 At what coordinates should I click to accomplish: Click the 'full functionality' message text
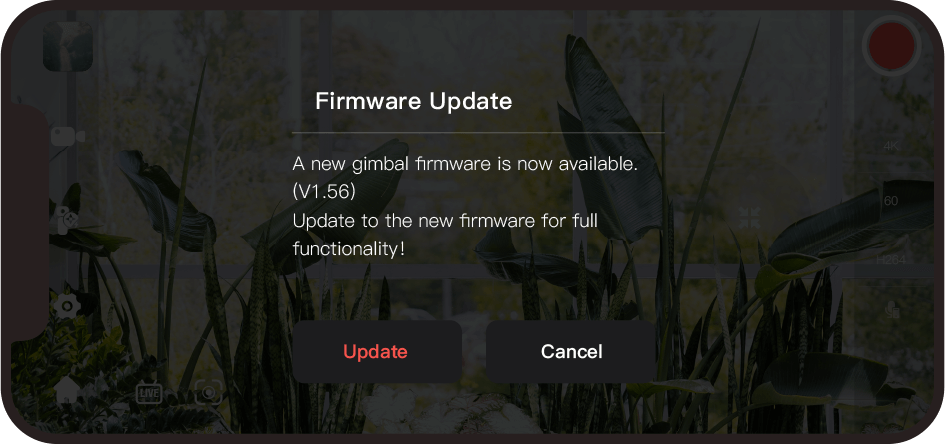coord(445,234)
